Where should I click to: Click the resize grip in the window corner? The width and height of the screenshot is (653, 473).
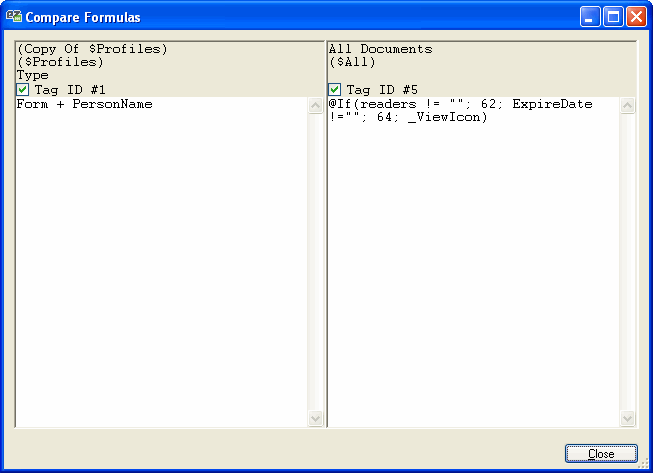point(644,464)
